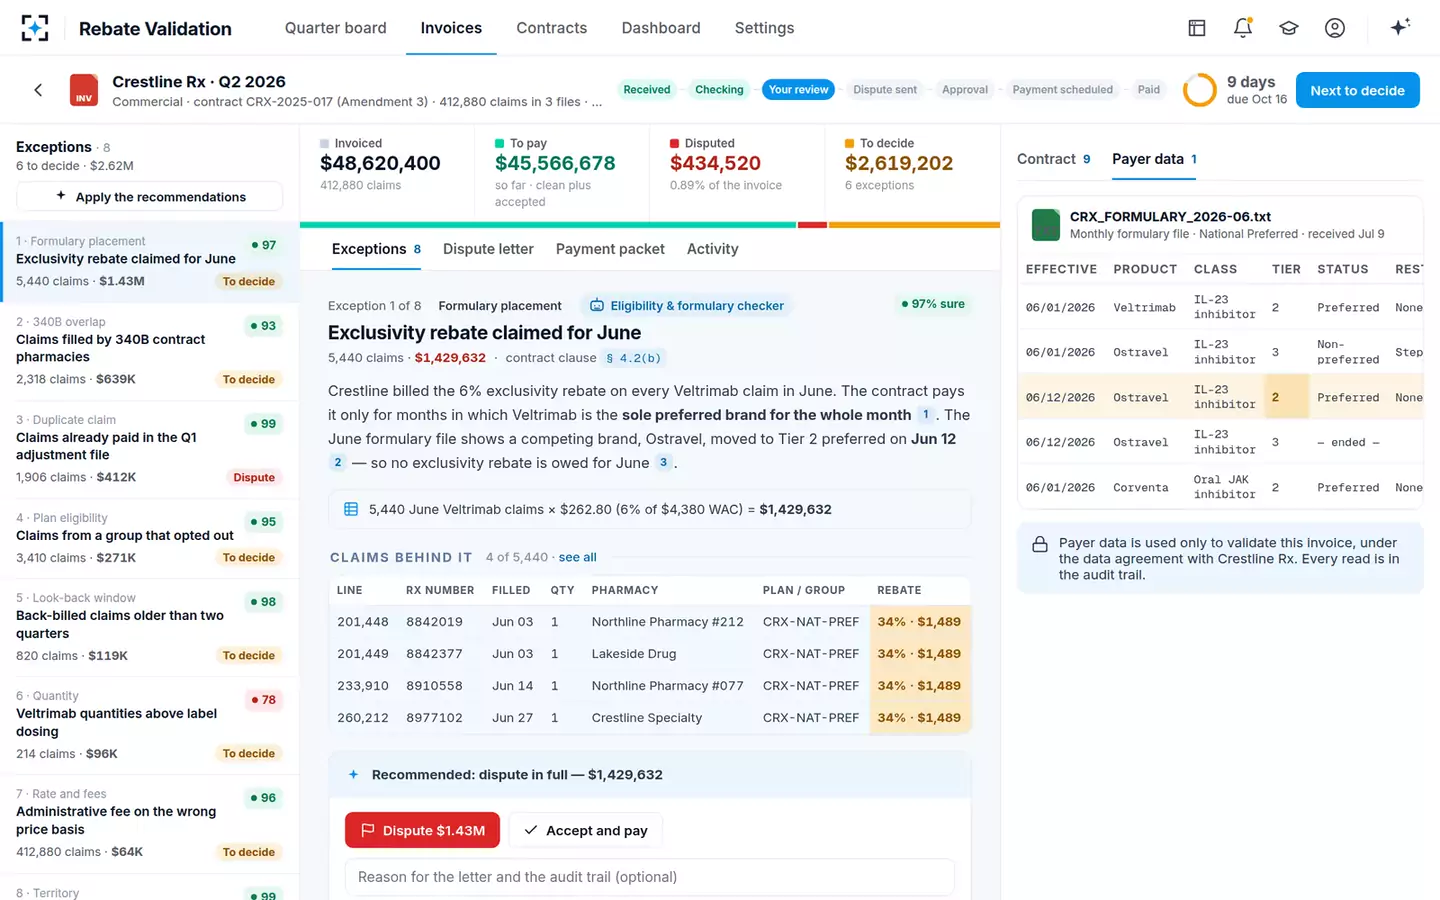The width and height of the screenshot is (1440, 900).
Task: Select Veltrimab quantities above label dosing exception
Action: click(x=150, y=726)
